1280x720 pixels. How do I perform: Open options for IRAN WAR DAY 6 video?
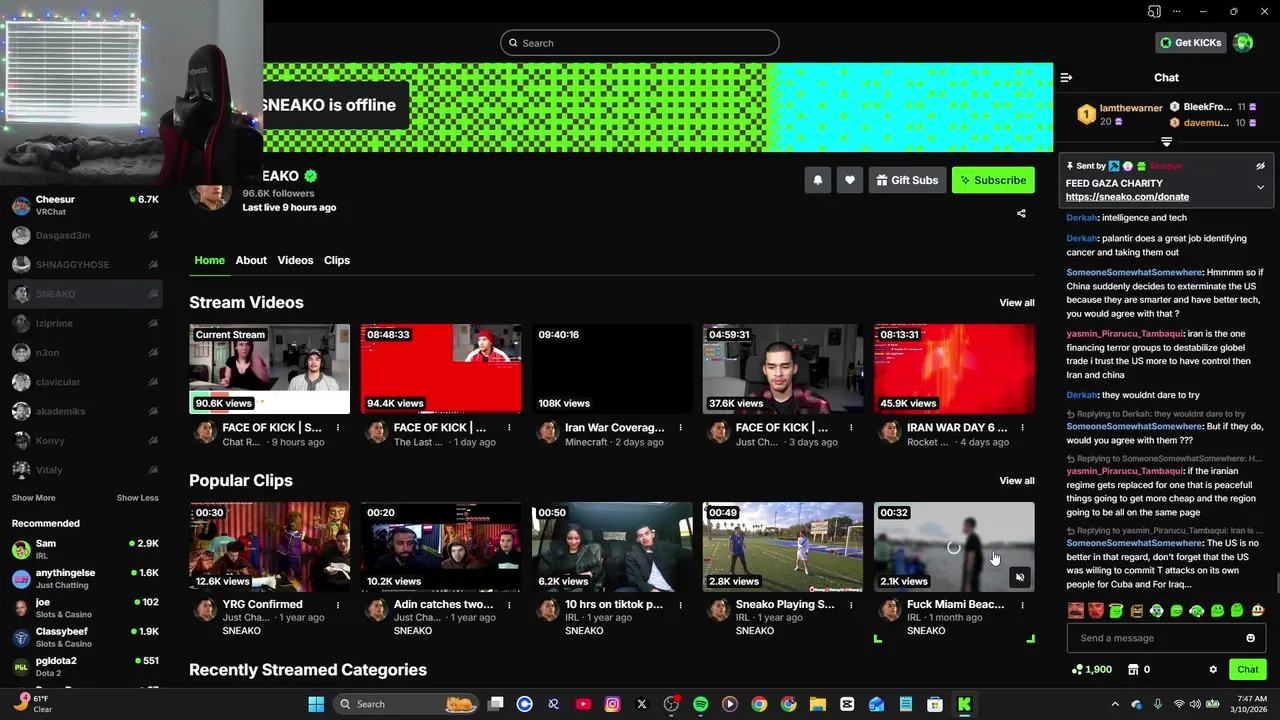(x=1022, y=428)
